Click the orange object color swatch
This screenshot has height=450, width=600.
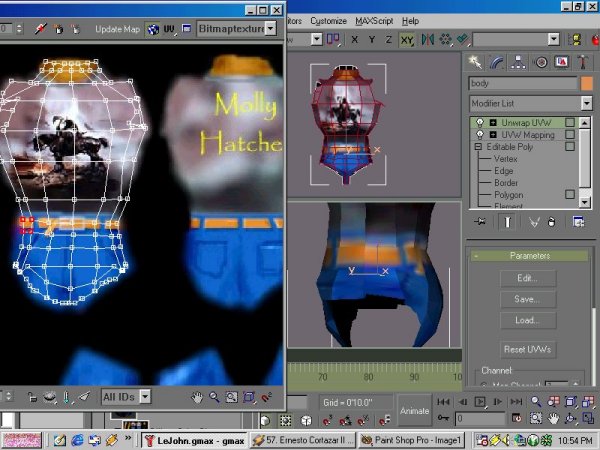tap(586, 83)
